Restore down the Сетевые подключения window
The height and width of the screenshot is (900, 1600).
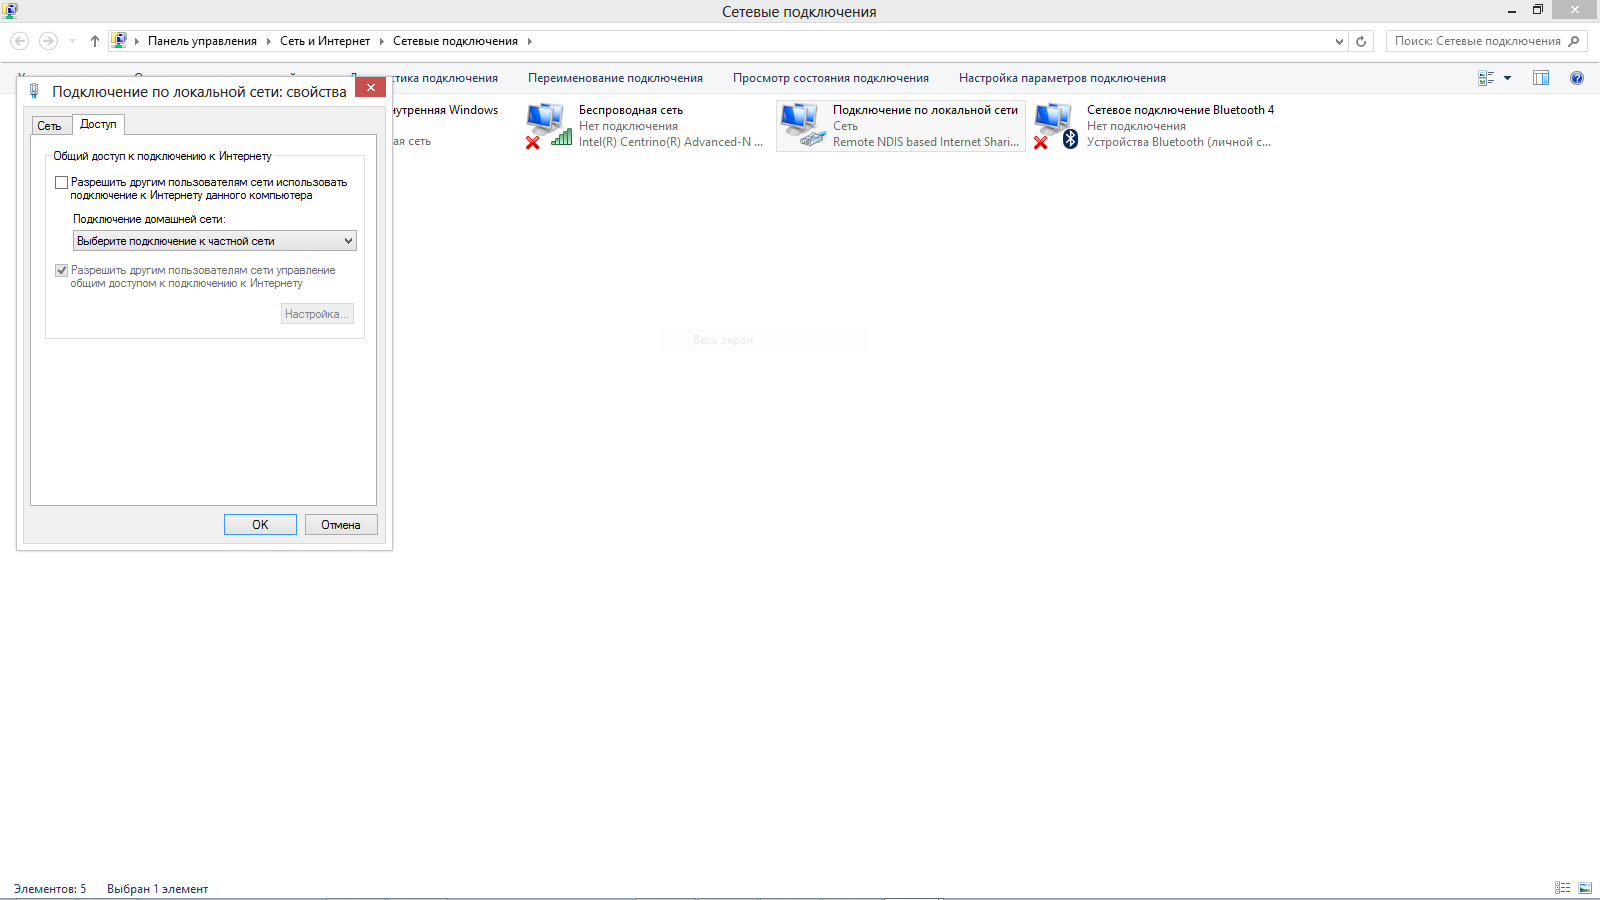tap(1538, 10)
